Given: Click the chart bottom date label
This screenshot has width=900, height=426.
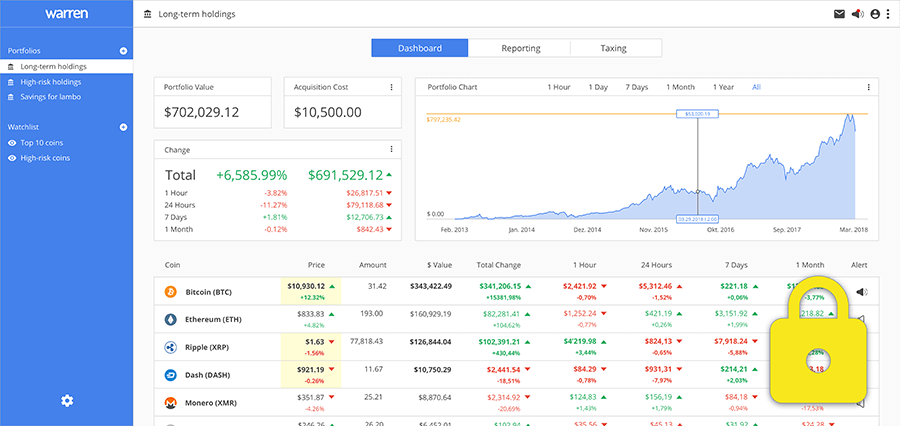Looking at the screenshot, I should coord(697,219).
